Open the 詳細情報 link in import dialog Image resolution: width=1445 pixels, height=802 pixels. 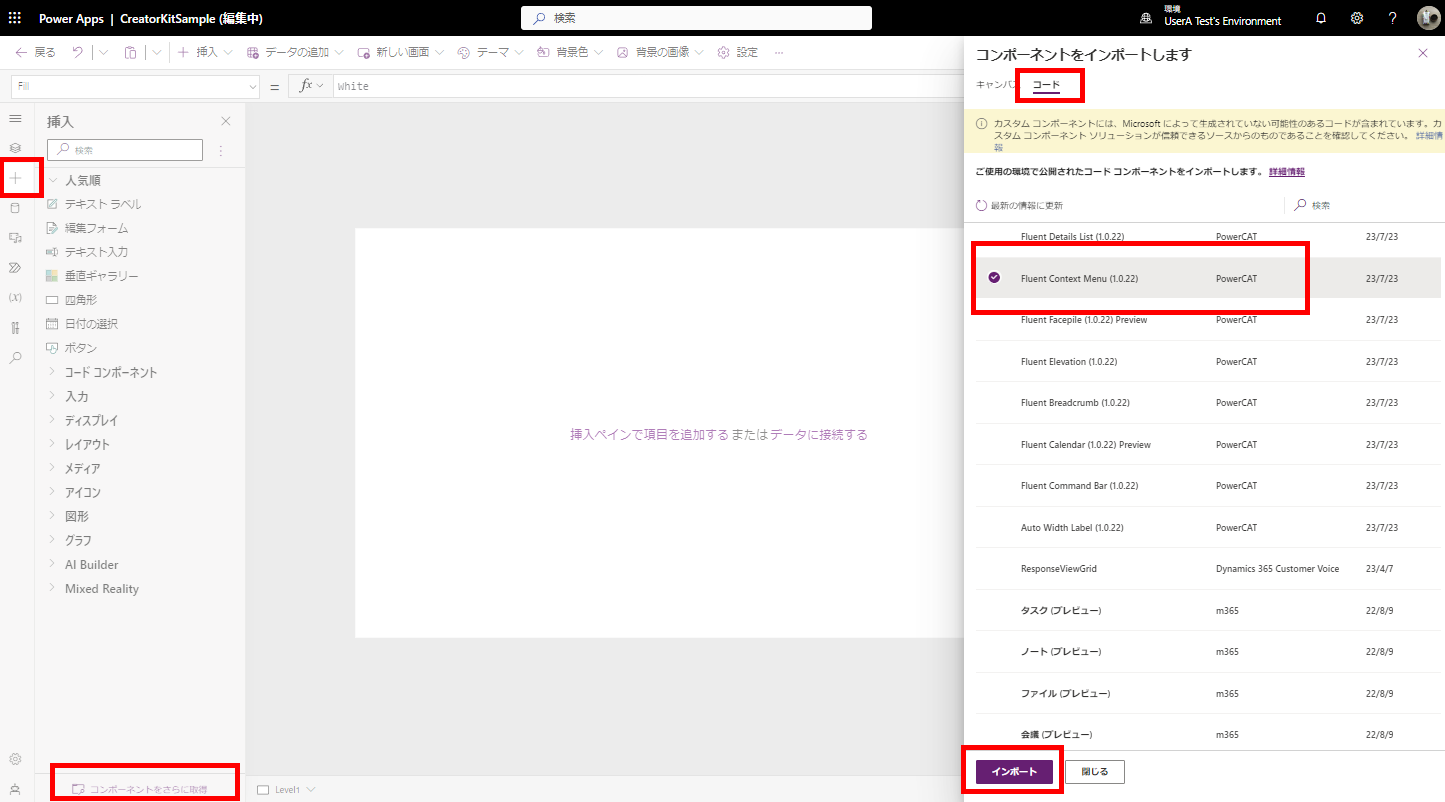coord(1287,171)
